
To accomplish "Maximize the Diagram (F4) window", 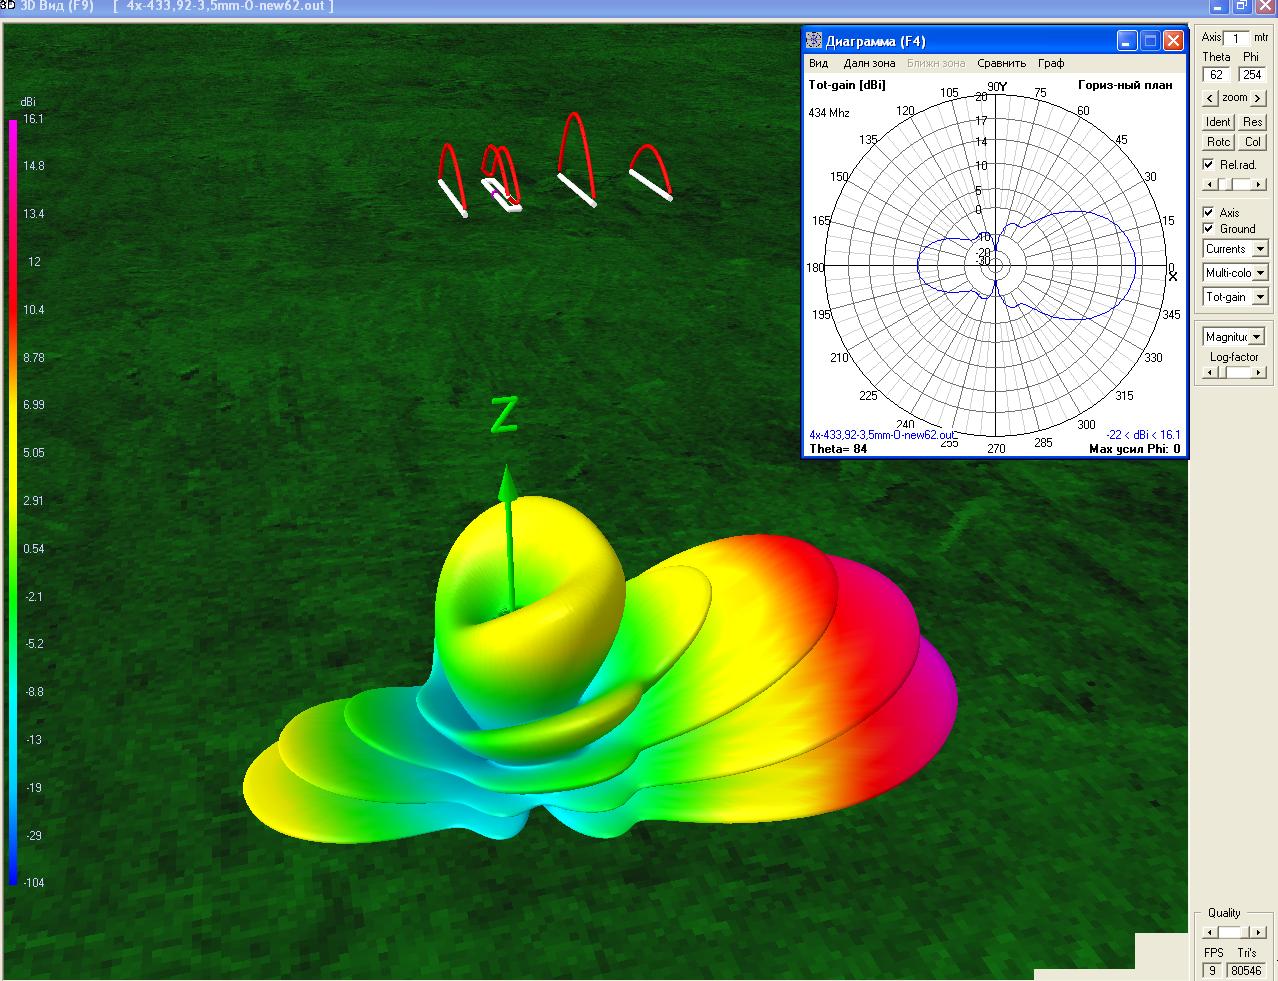I will pos(1150,41).
